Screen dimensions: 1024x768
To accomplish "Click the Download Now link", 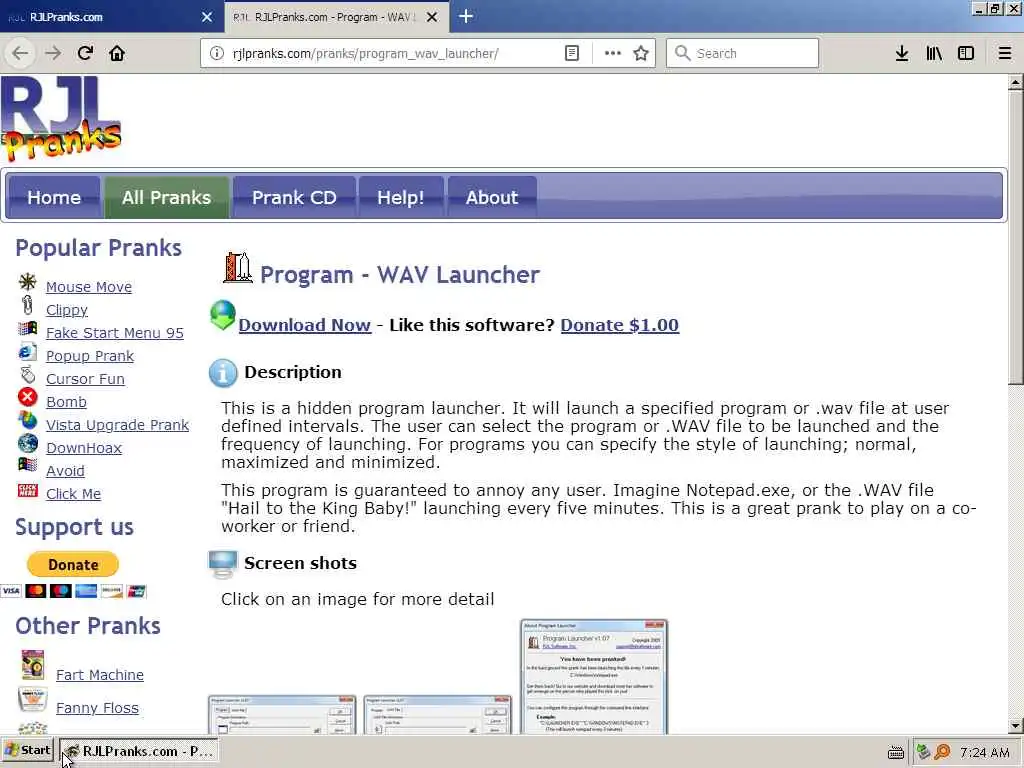I will pyautogui.click(x=305, y=325).
